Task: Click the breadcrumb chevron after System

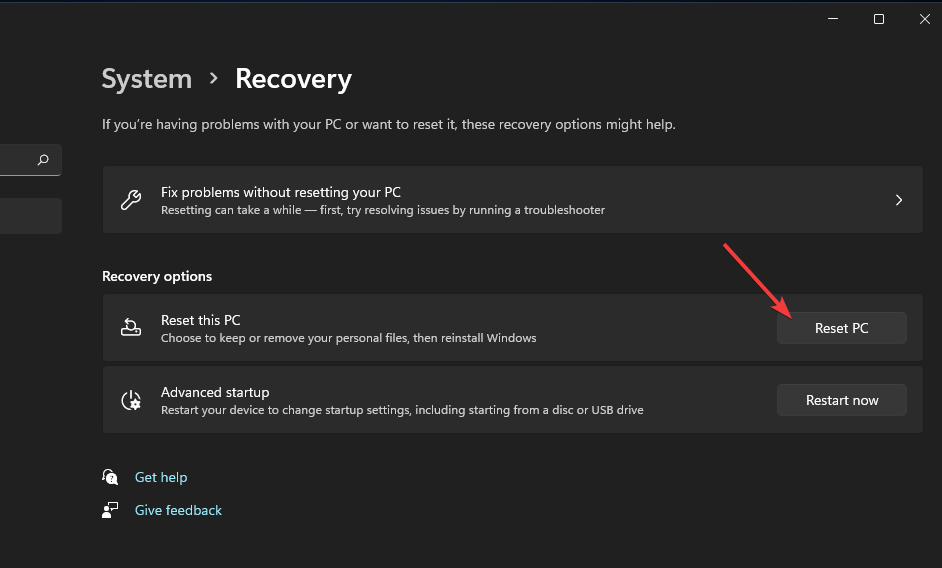Action: point(214,79)
